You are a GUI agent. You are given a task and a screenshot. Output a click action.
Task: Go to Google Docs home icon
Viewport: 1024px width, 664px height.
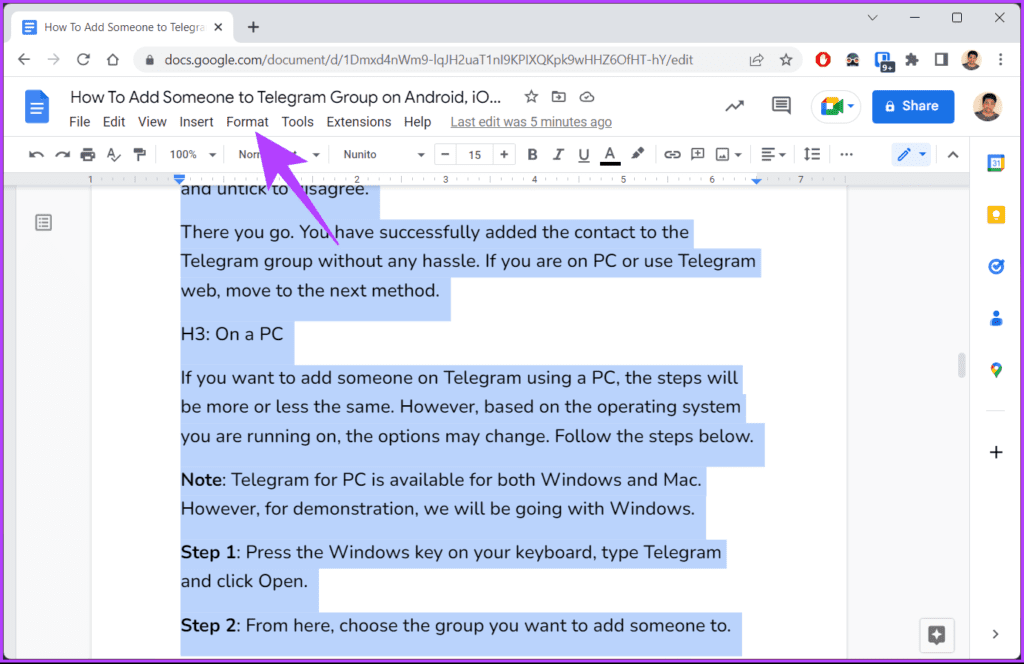[x=37, y=106]
